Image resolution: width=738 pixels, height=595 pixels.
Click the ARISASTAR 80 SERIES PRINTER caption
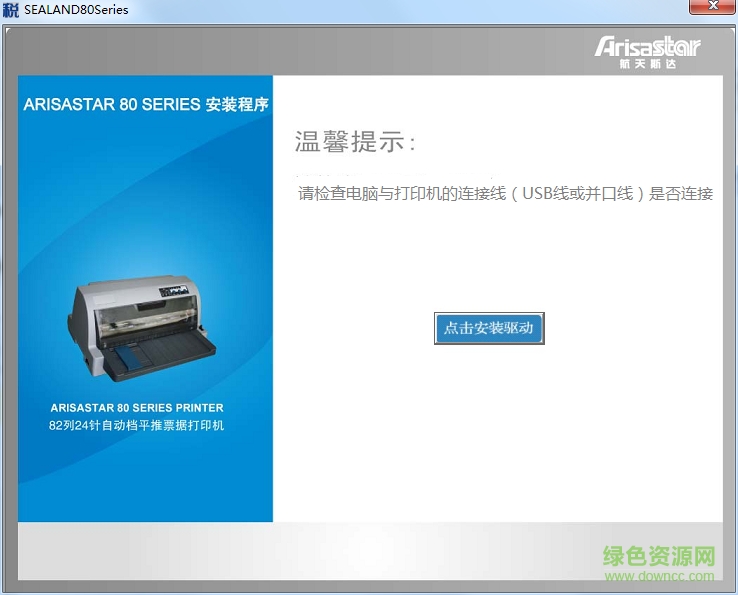point(137,408)
